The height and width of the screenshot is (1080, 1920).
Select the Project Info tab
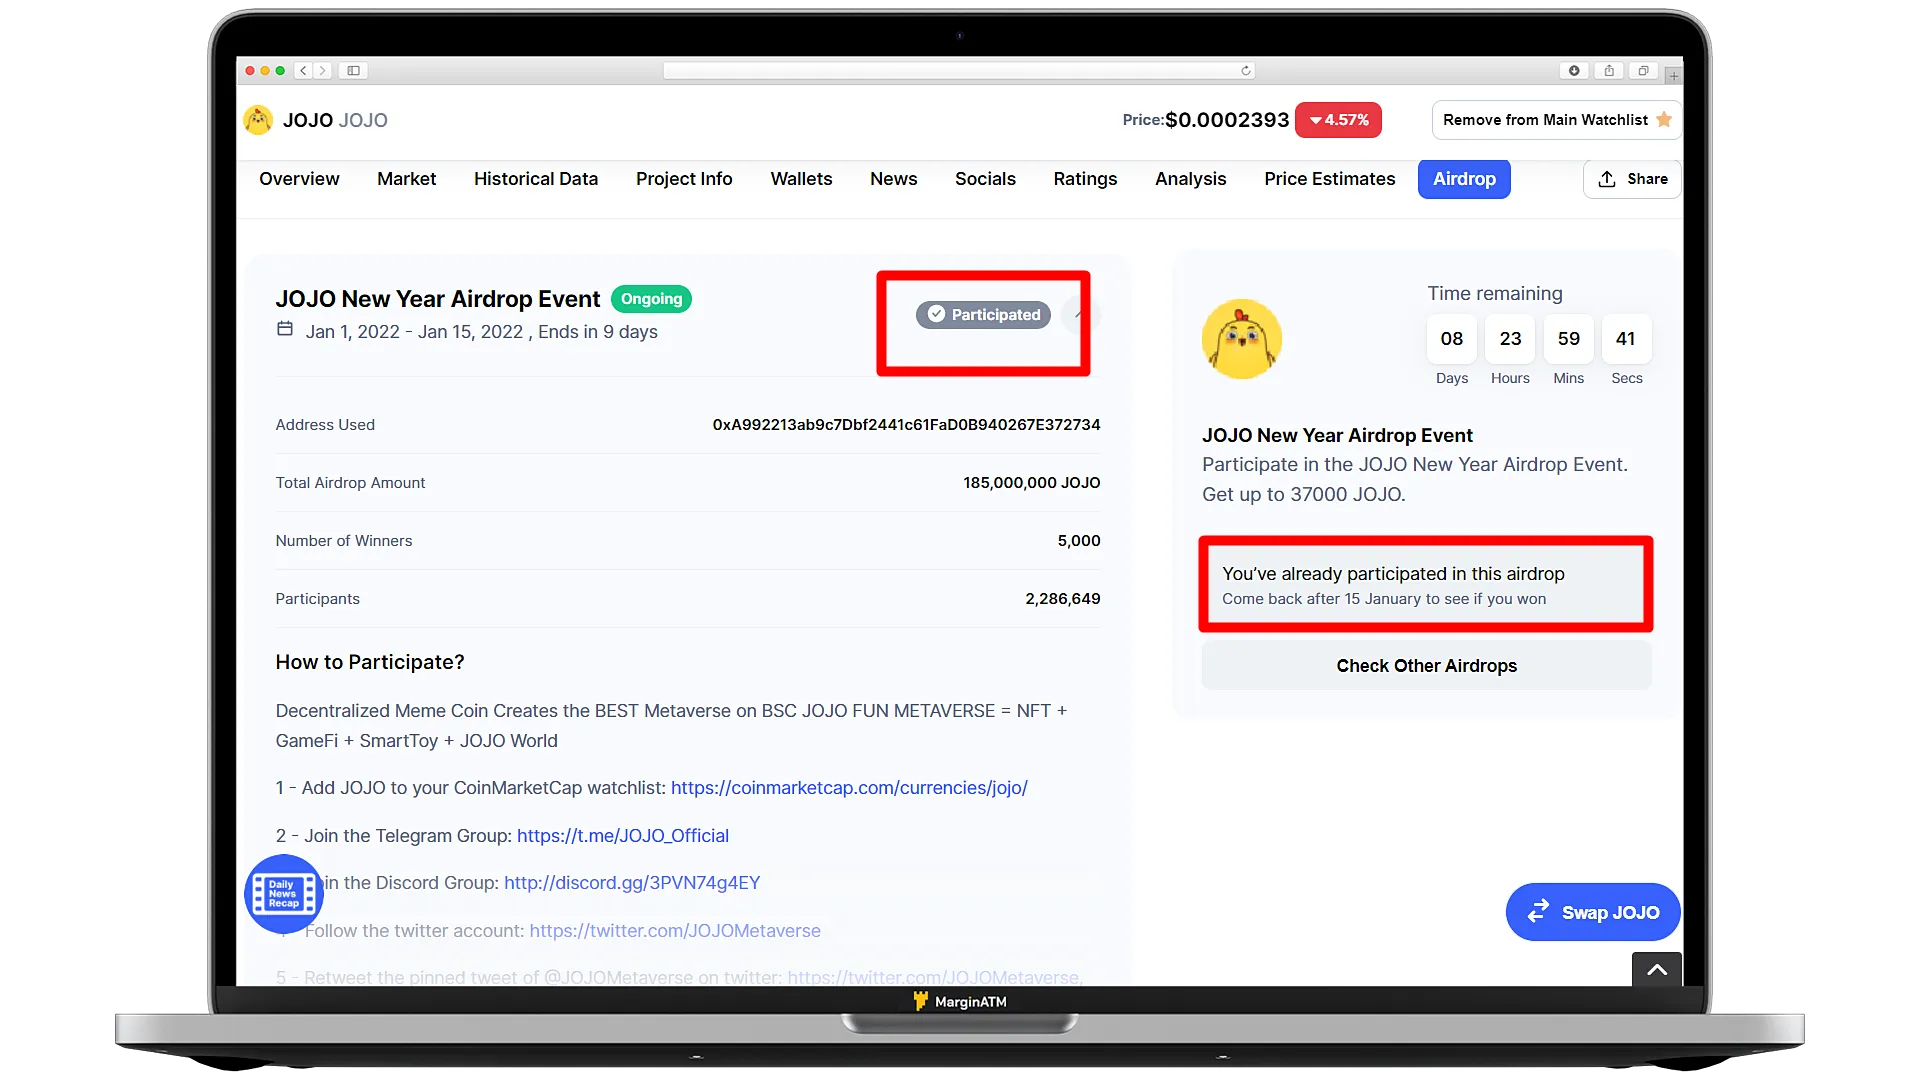click(684, 179)
